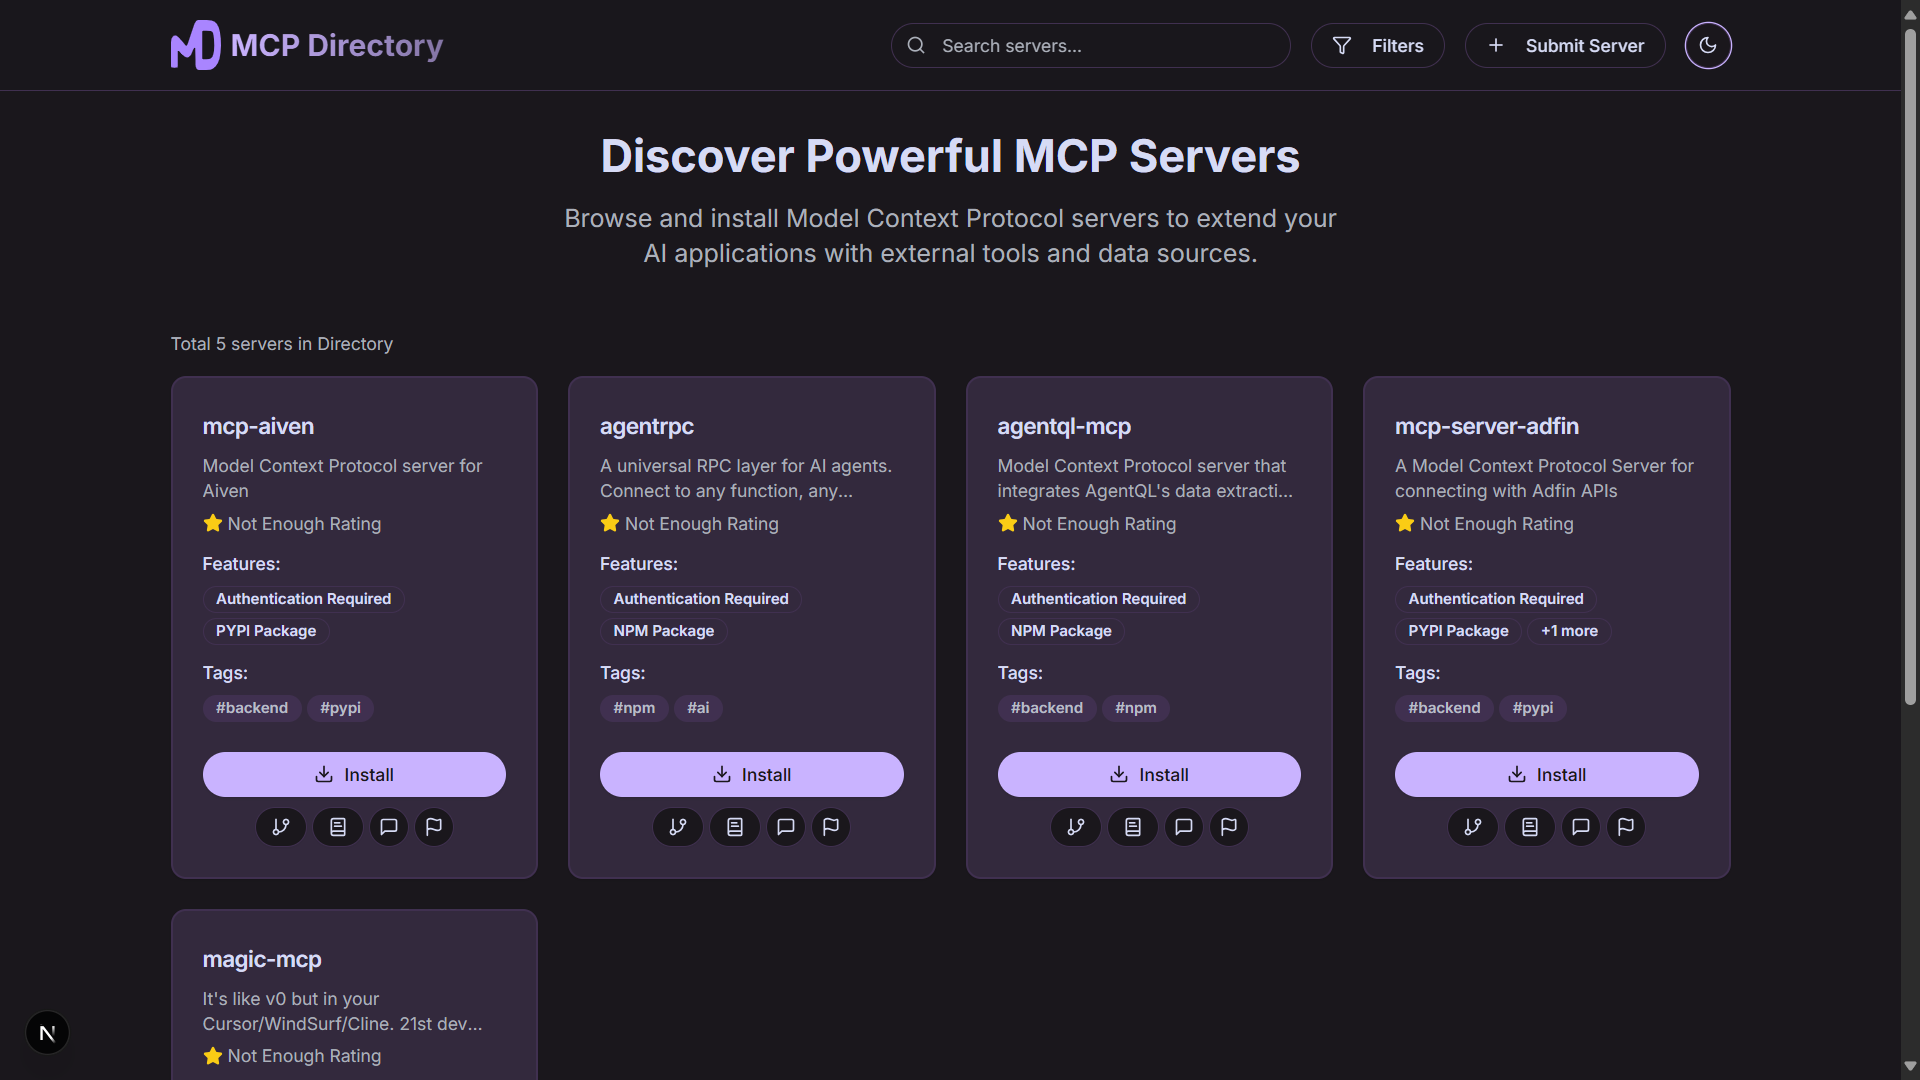Expand the +1 more features badge
1920x1080 pixels.
point(1569,631)
